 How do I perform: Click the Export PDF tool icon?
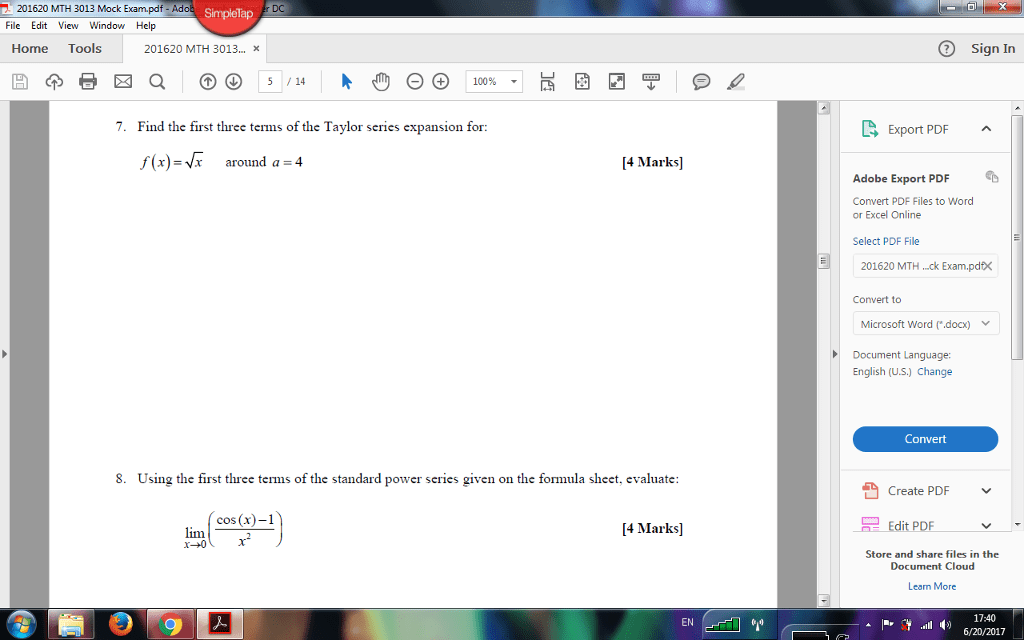870,129
